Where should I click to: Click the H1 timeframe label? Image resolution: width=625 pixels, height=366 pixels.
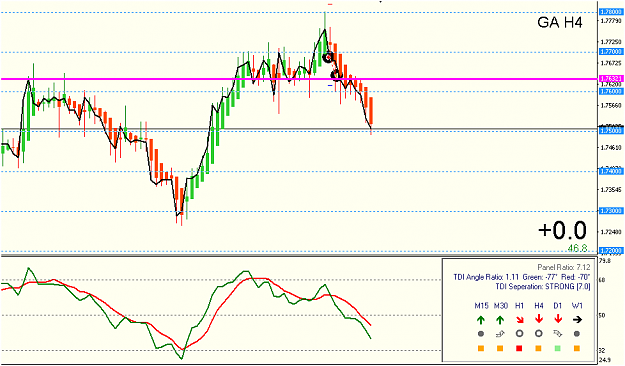[x=519, y=306]
